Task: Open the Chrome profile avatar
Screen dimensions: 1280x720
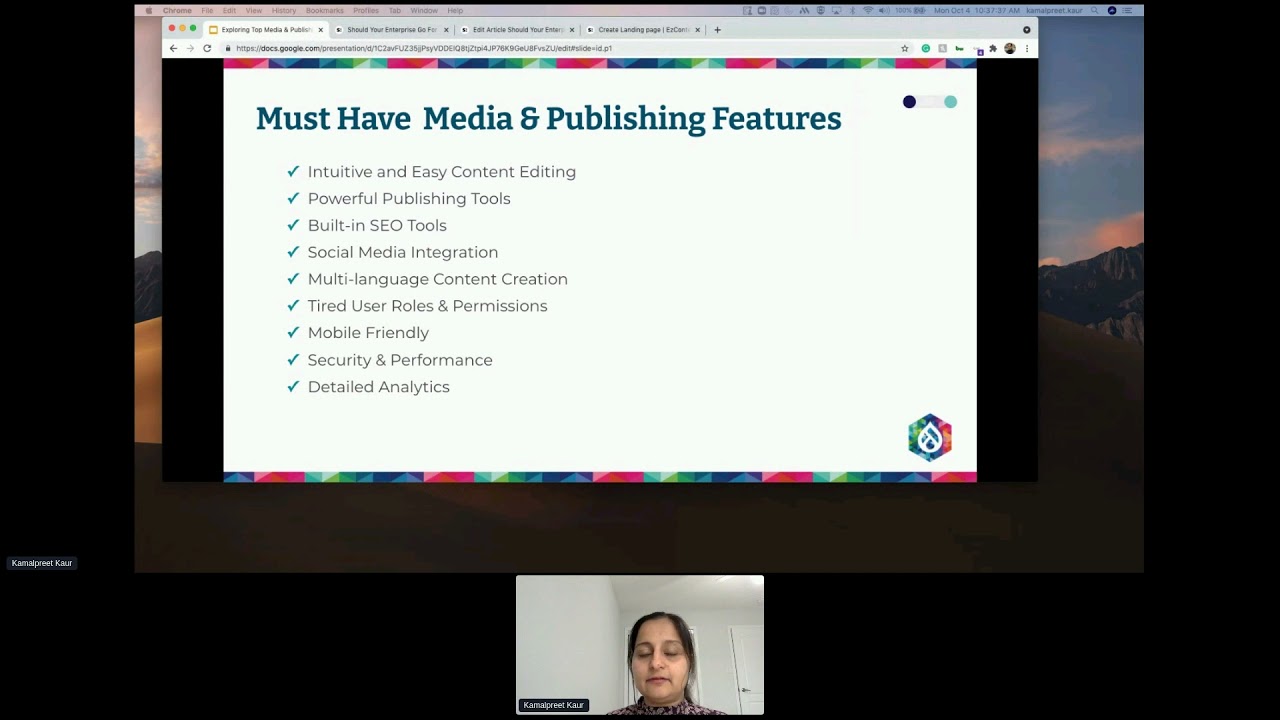Action: 1010,48
